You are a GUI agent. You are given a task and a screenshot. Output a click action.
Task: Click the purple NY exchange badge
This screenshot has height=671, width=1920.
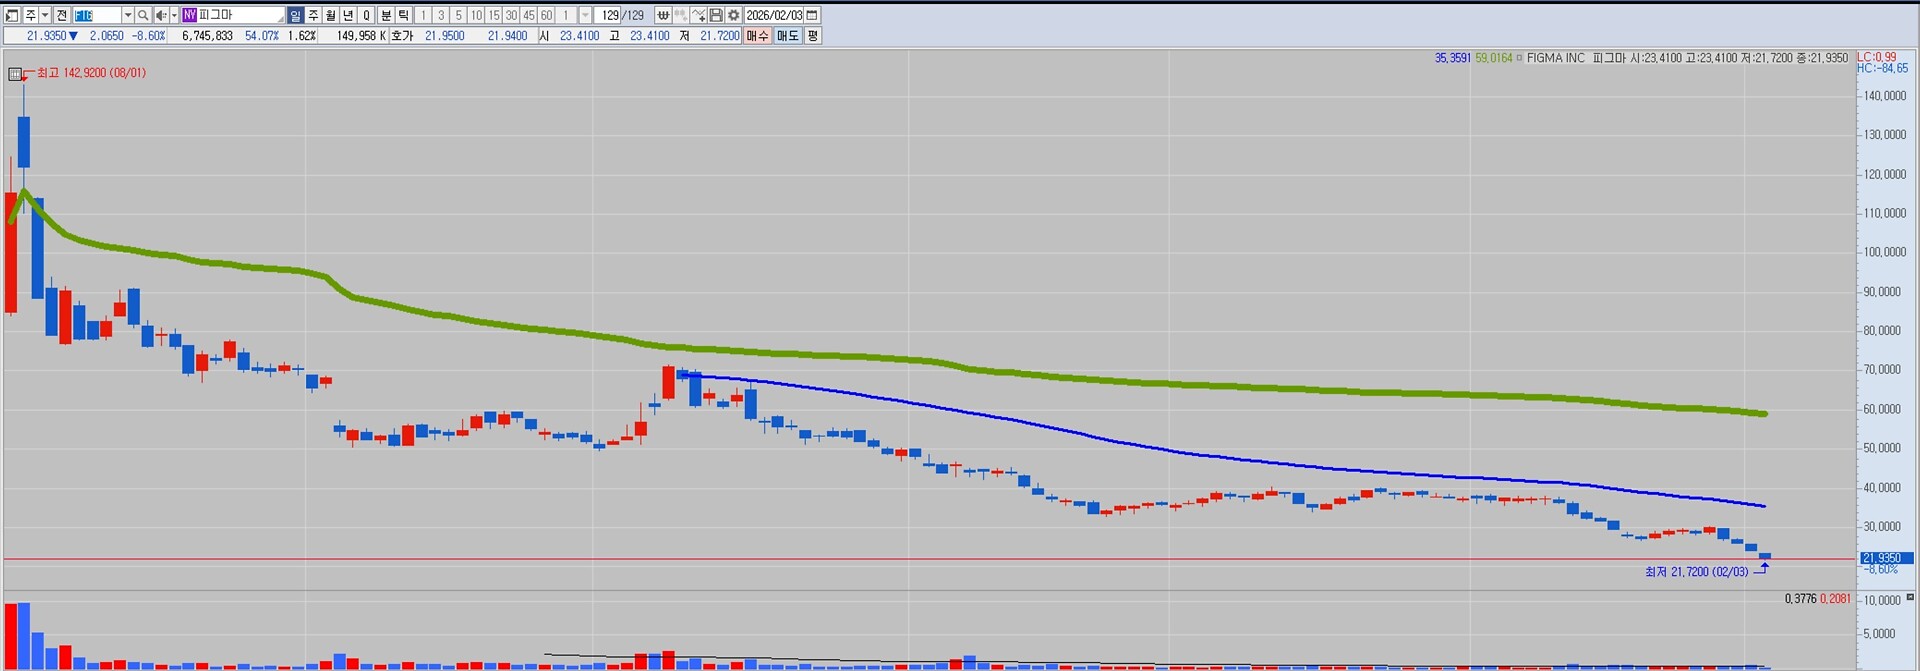coord(189,15)
